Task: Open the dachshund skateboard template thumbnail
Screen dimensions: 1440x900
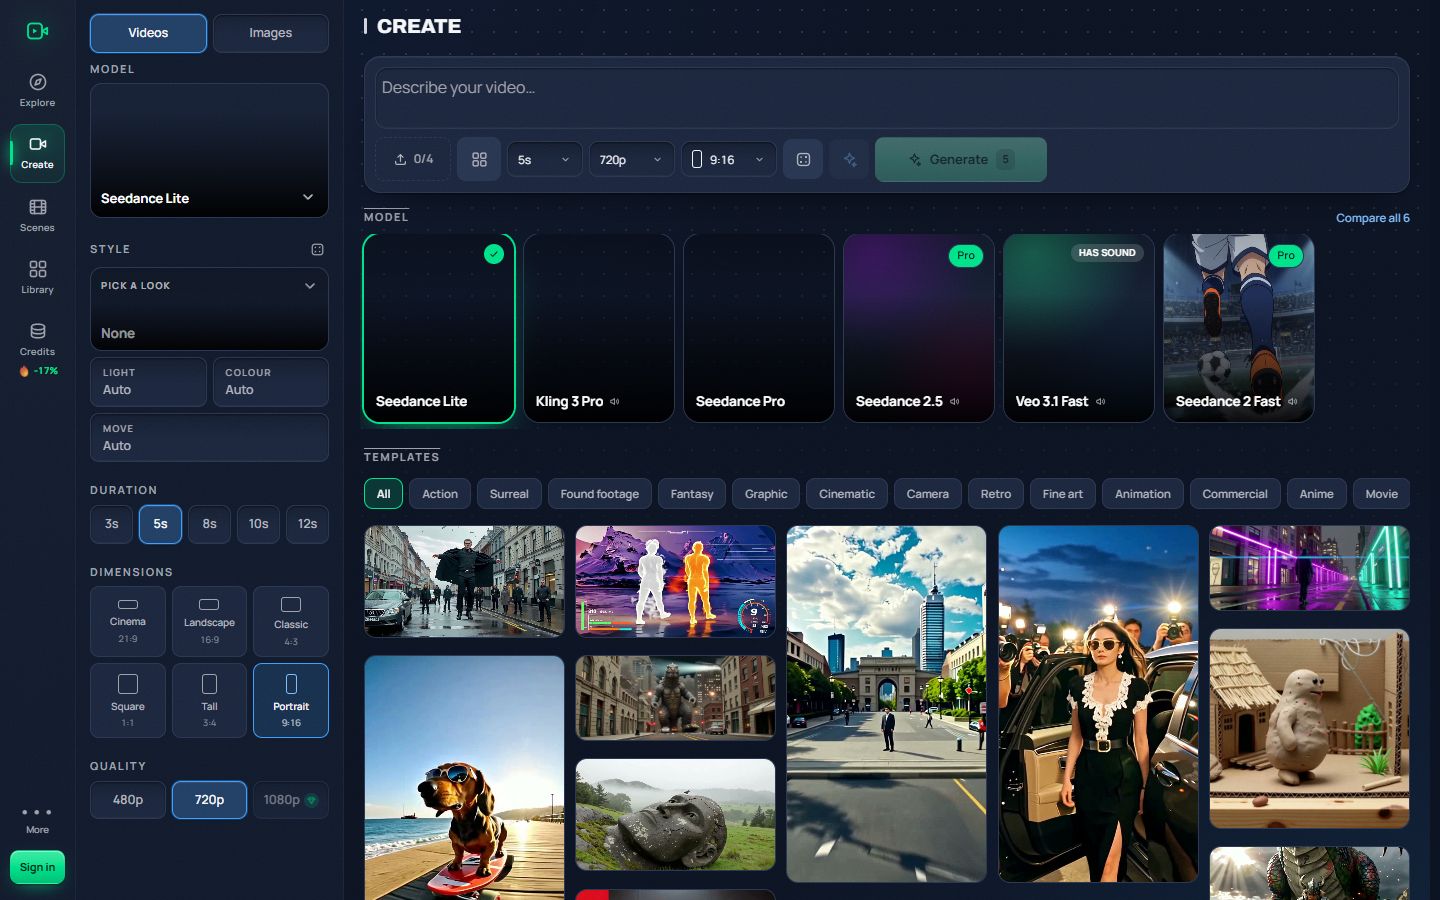Action: pyautogui.click(x=464, y=778)
